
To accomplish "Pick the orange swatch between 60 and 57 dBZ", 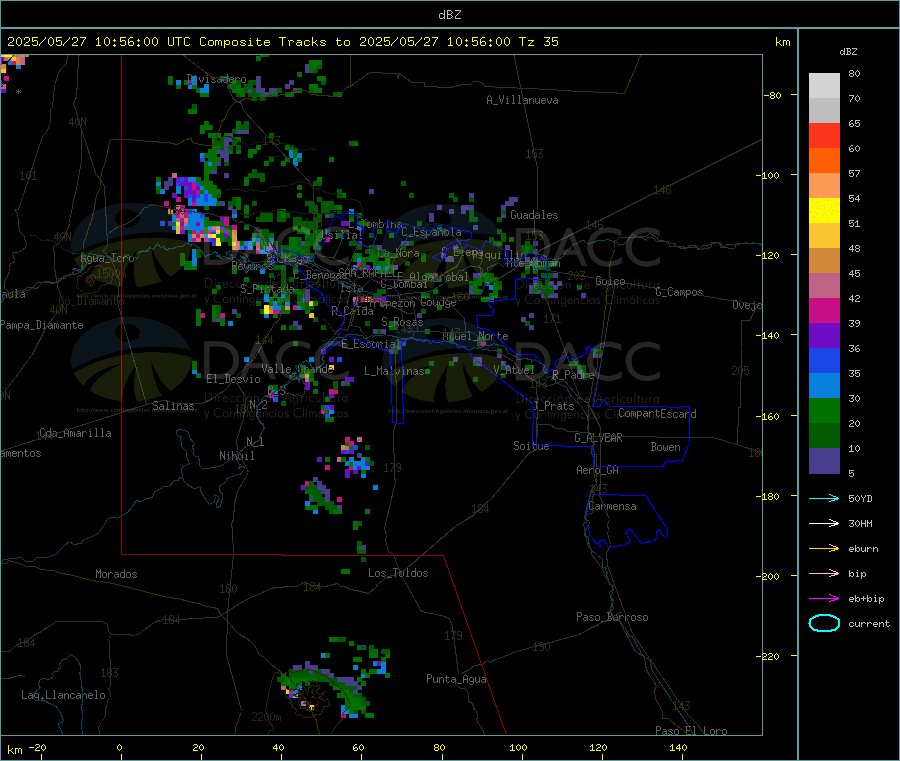I will tap(824, 161).
